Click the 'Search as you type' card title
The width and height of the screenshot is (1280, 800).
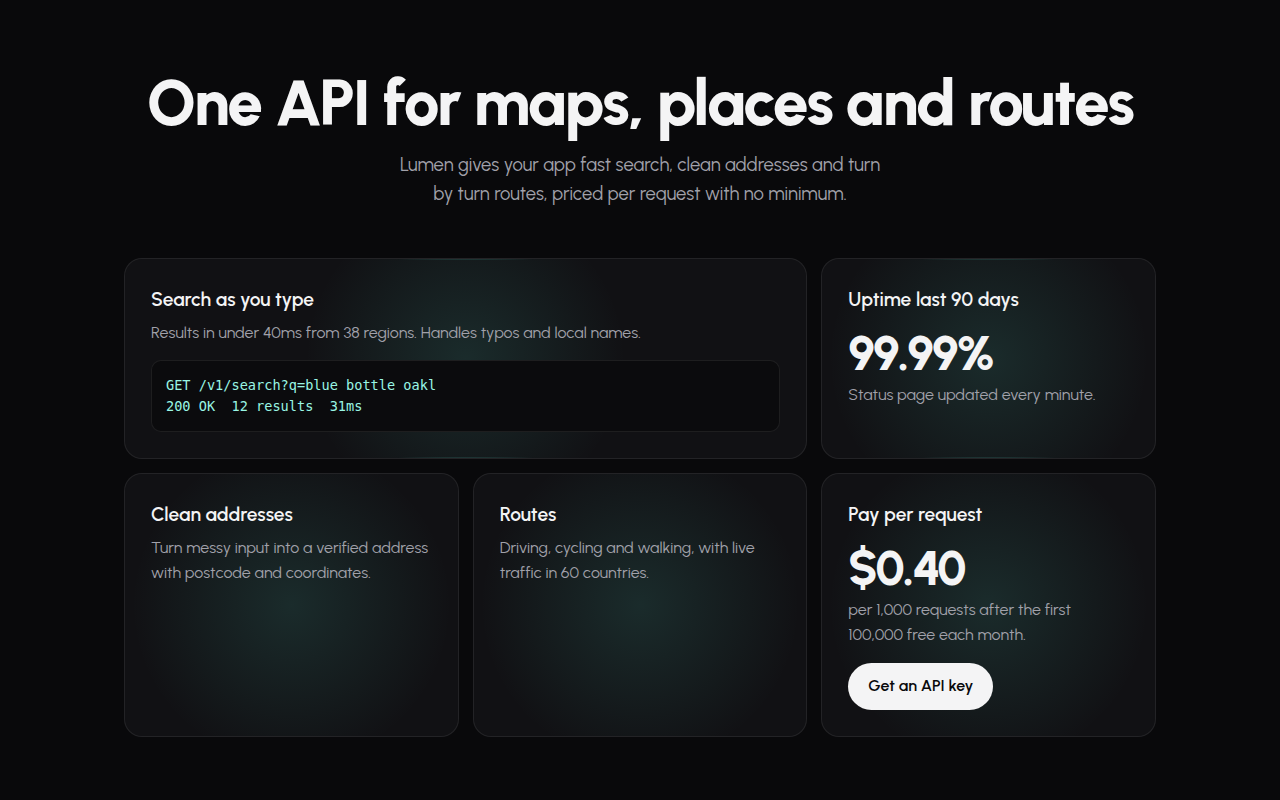pyautogui.click(x=232, y=299)
